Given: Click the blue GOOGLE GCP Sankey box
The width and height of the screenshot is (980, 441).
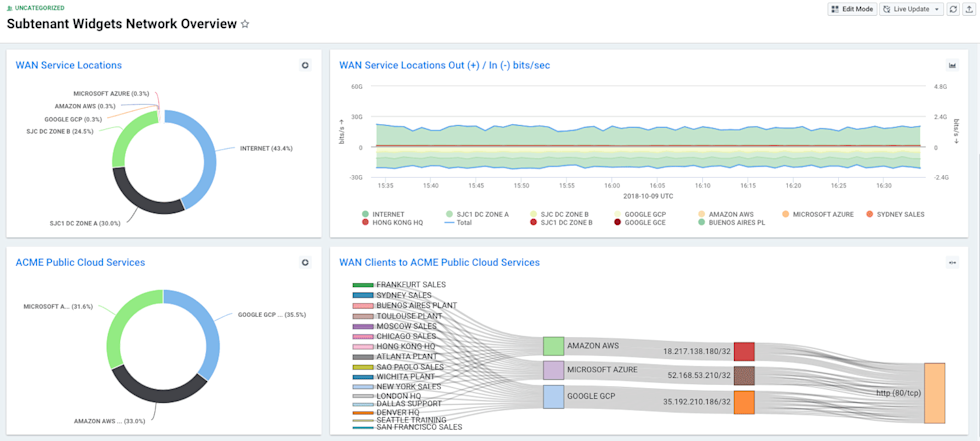Looking at the screenshot, I should [553, 397].
